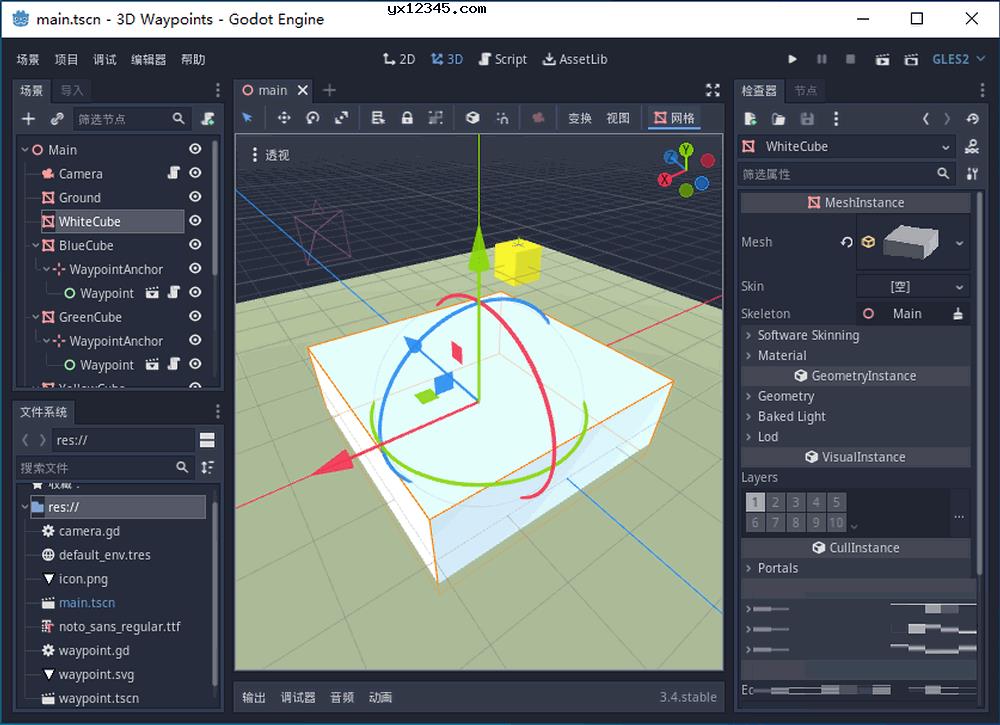1000x725 pixels.
Task: Click the add child node icon in scene panel
Action: coord(27,118)
